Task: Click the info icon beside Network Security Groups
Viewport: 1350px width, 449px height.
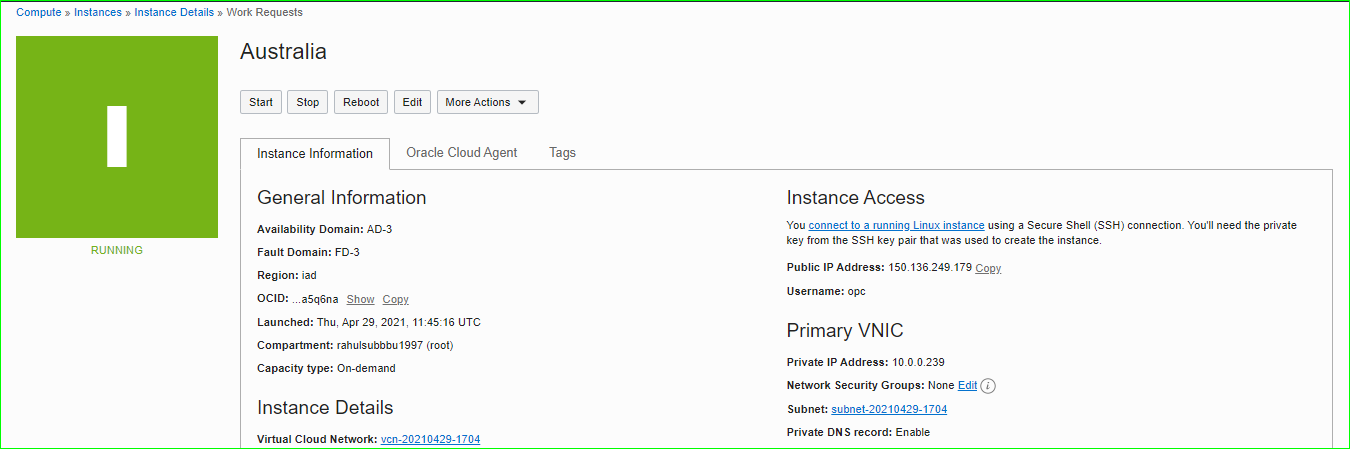Action: (988, 386)
